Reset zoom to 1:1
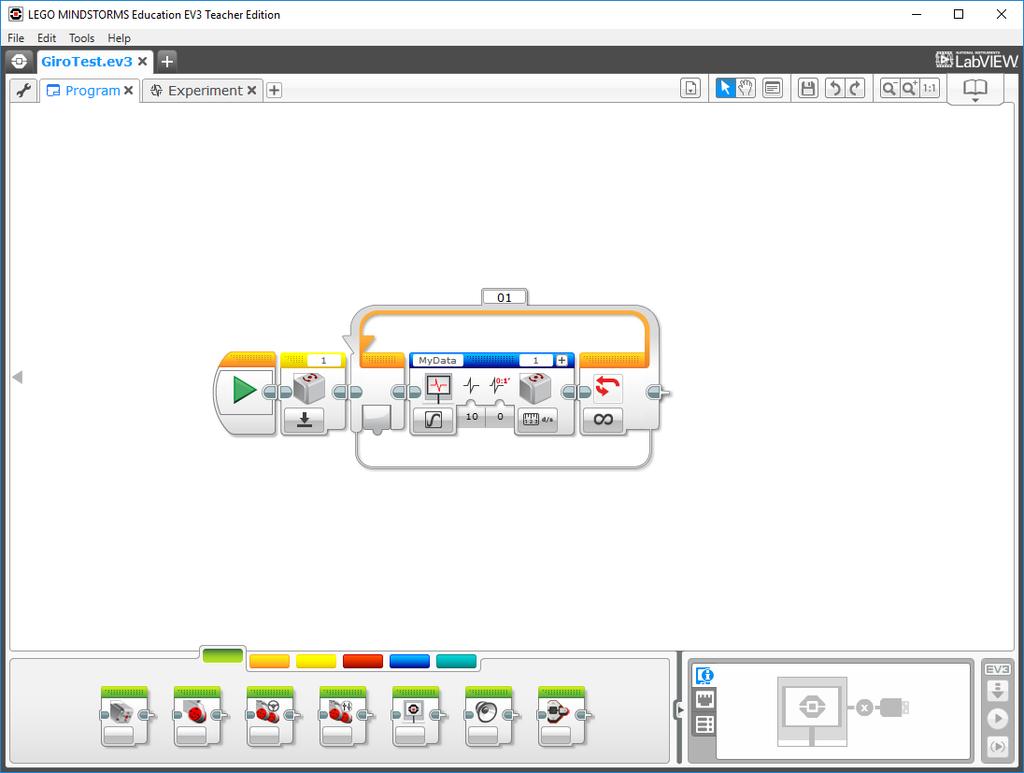Image resolution: width=1024 pixels, height=773 pixels. (x=929, y=88)
